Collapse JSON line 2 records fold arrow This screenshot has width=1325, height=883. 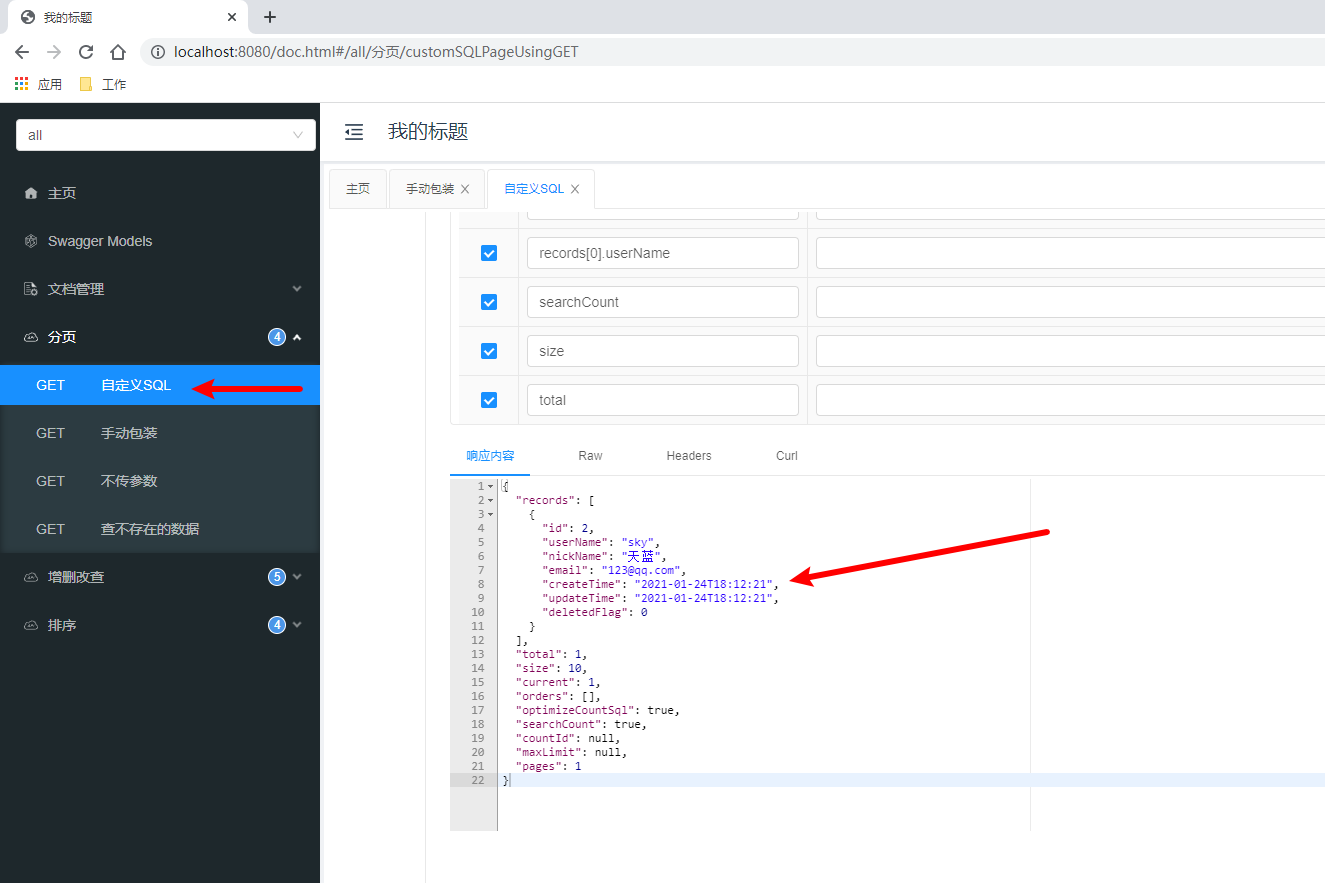coord(490,500)
